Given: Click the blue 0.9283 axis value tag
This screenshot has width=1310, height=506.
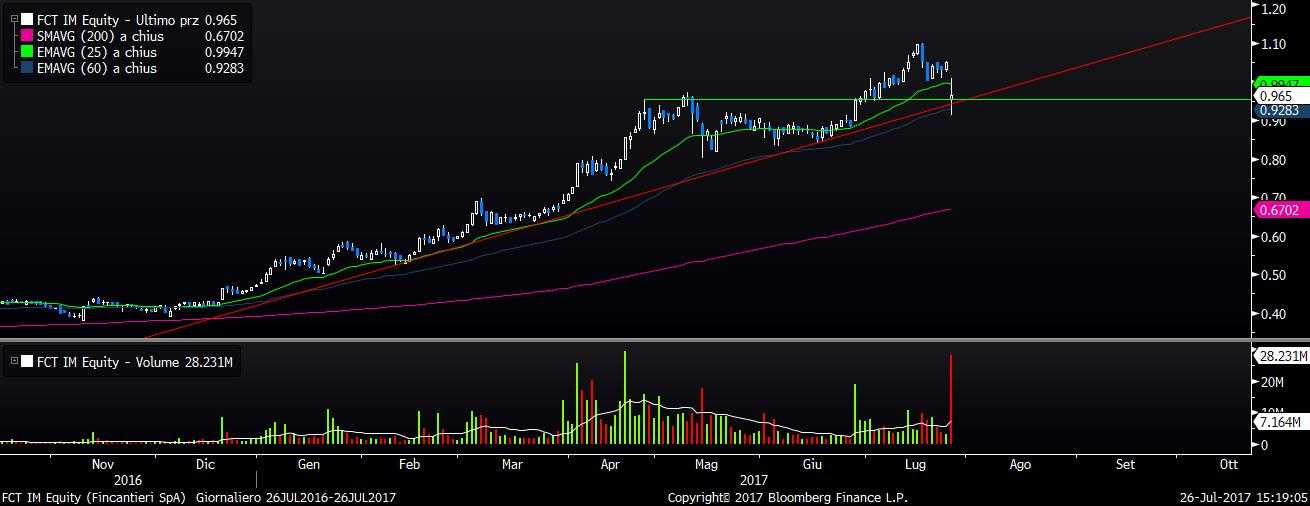Looking at the screenshot, I should point(1278,111).
